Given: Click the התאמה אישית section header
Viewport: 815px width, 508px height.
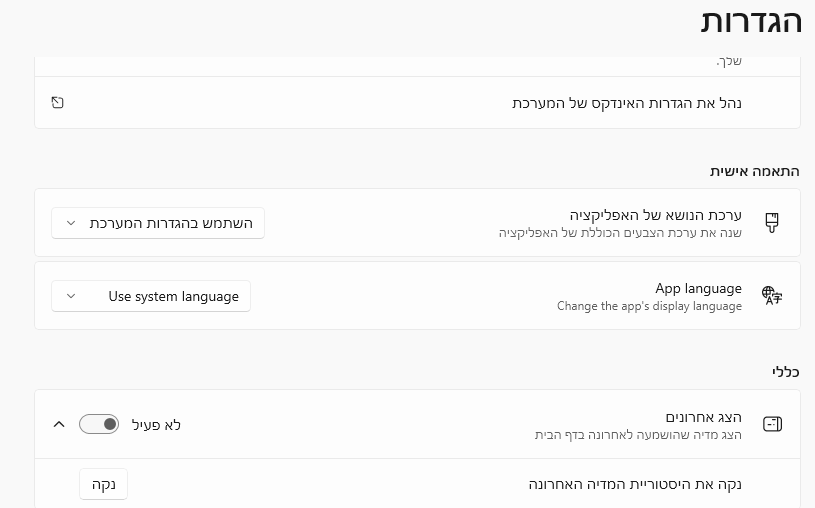Looking at the screenshot, I should point(755,171).
